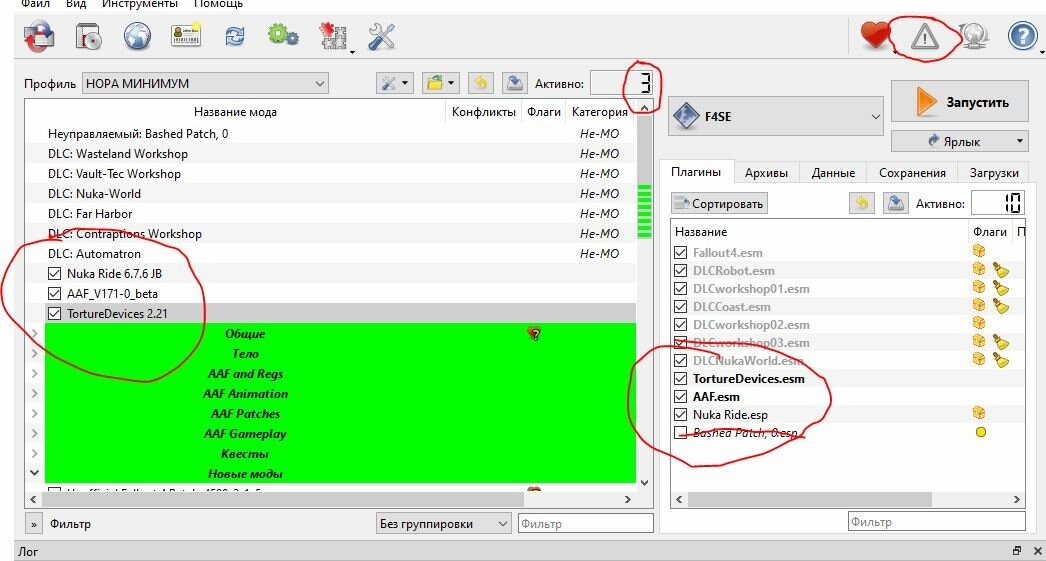
Task: Uncheck AAF_V171-0_beta mod
Action: 55,294
